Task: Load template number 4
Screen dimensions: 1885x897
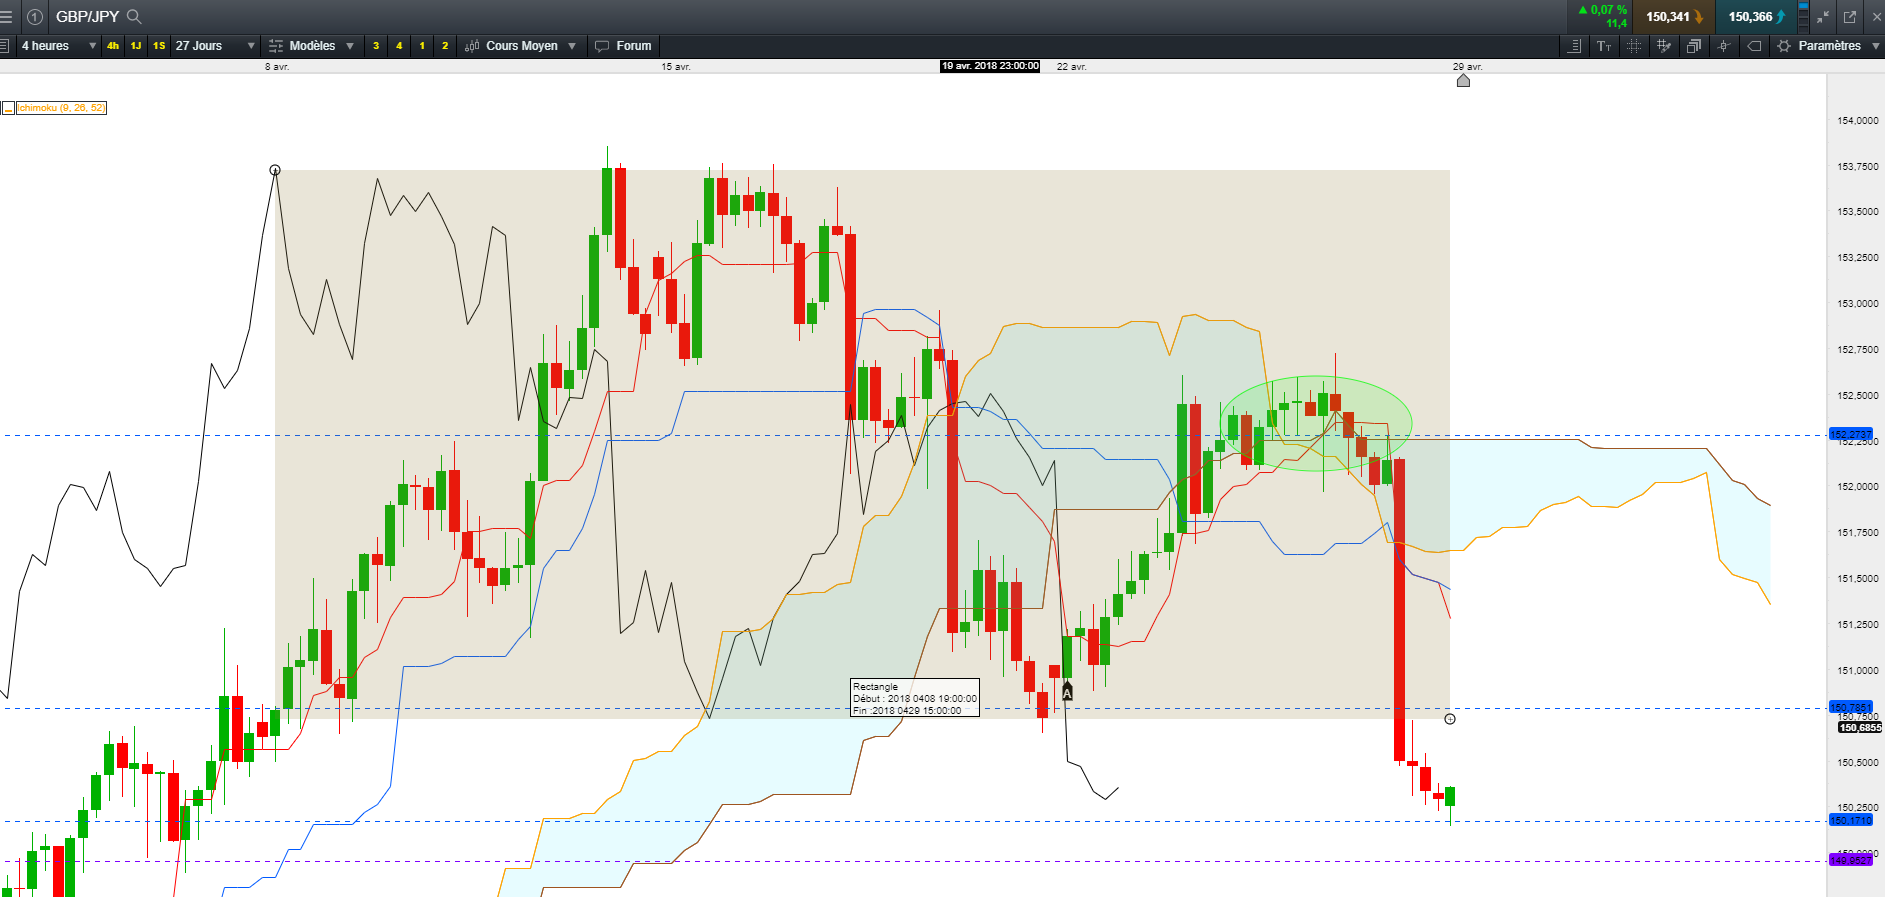Action: tap(399, 46)
